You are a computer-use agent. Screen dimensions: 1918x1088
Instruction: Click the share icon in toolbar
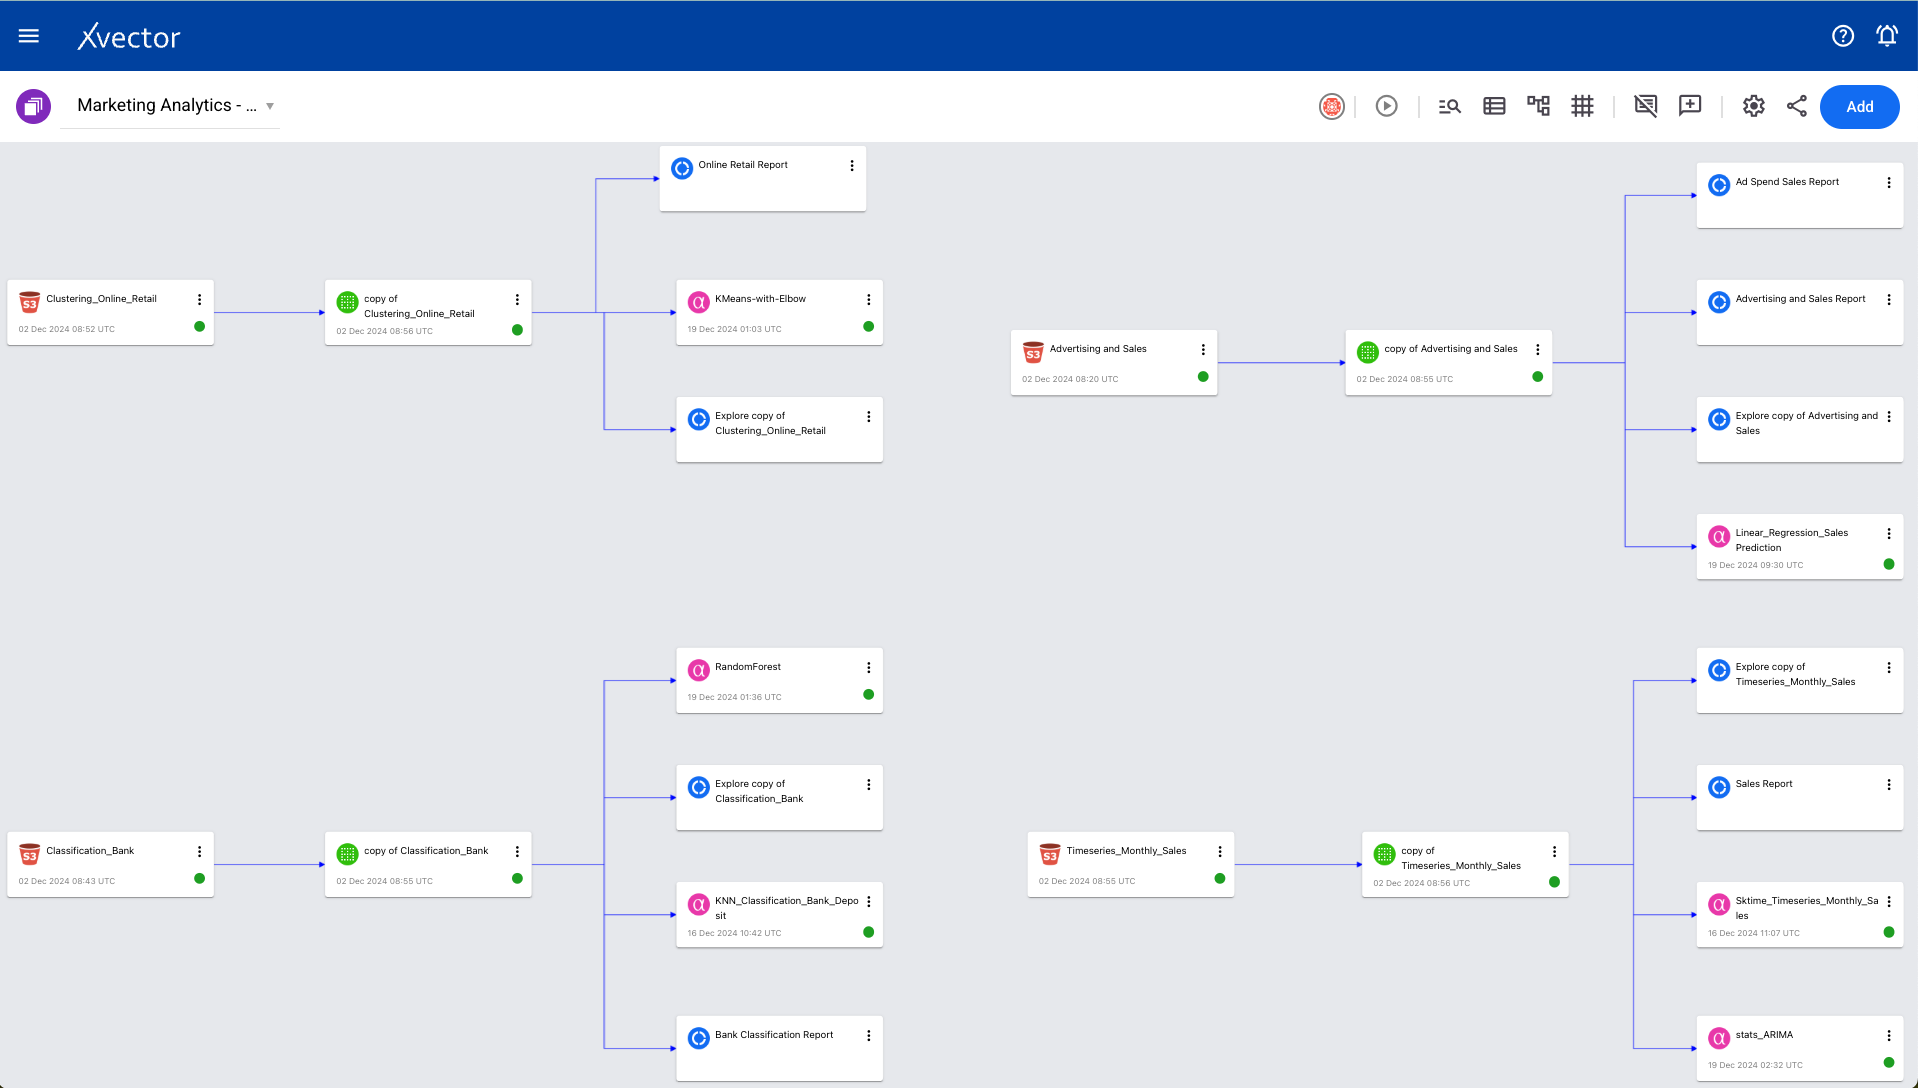pos(1796,106)
